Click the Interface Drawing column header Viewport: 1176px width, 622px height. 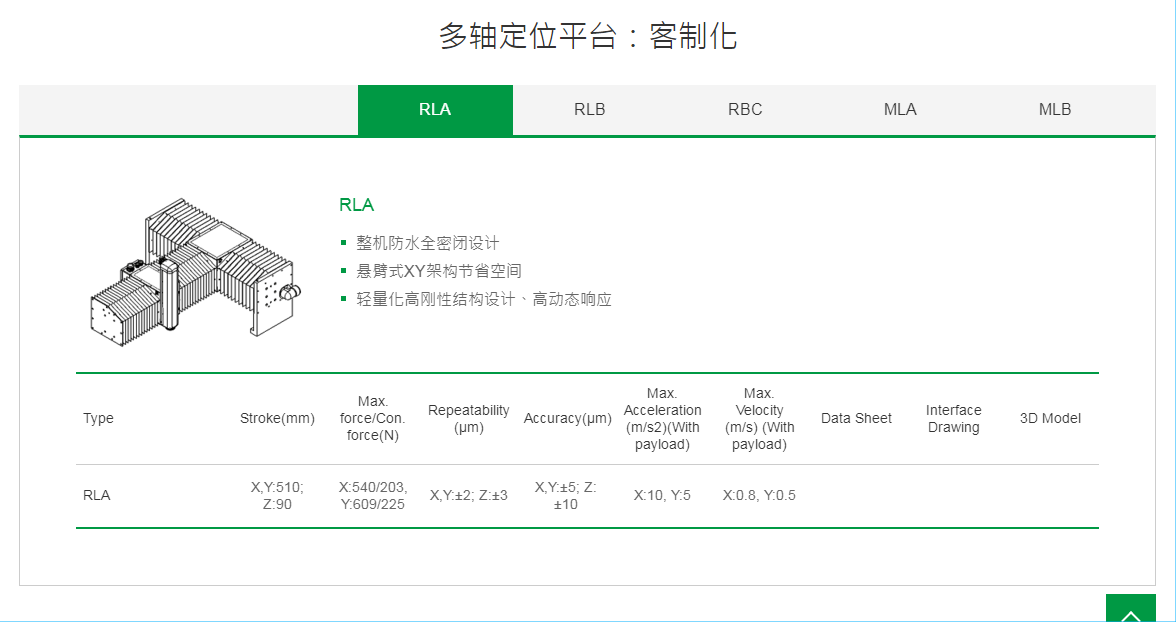[x=953, y=418]
